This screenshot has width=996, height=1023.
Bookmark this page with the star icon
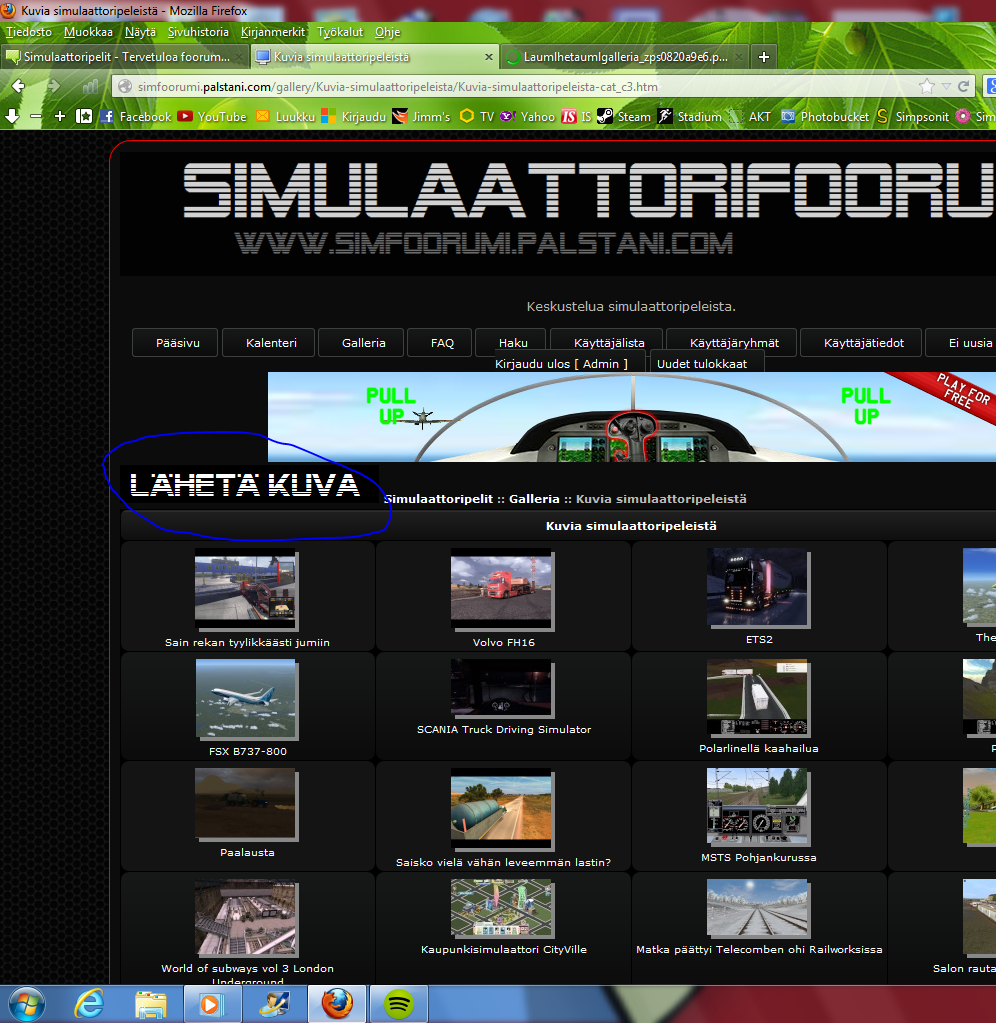926,86
